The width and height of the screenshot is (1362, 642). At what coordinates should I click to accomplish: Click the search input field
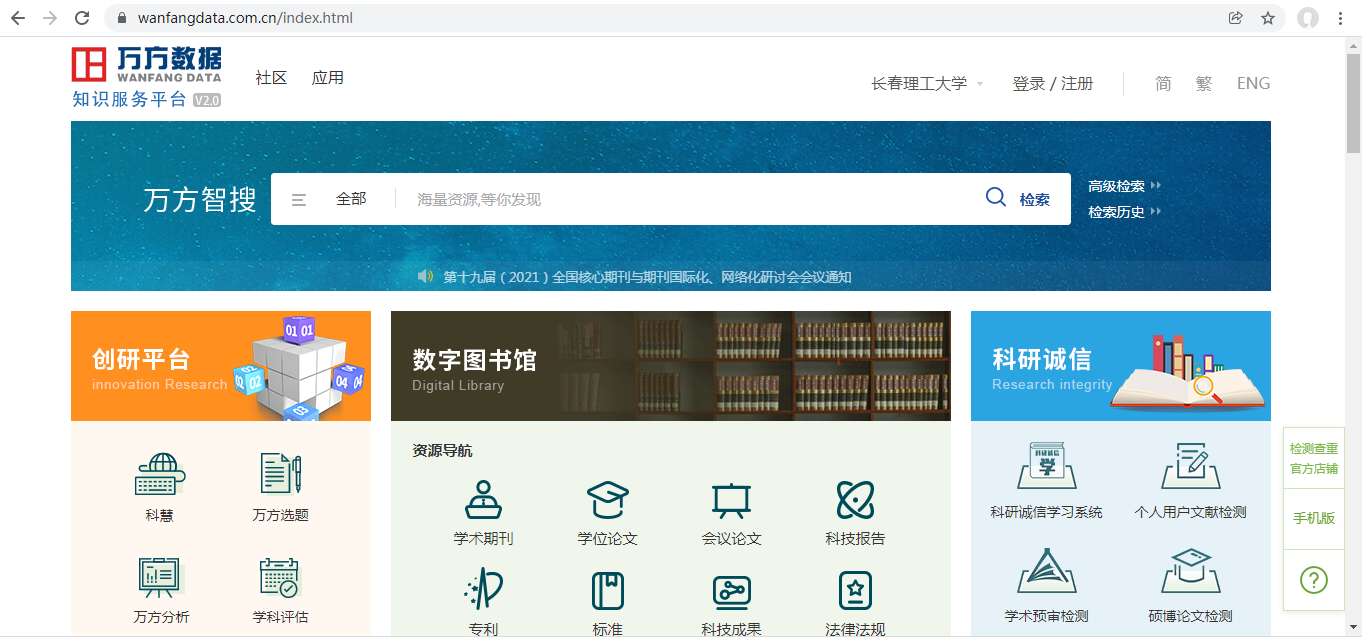point(690,199)
